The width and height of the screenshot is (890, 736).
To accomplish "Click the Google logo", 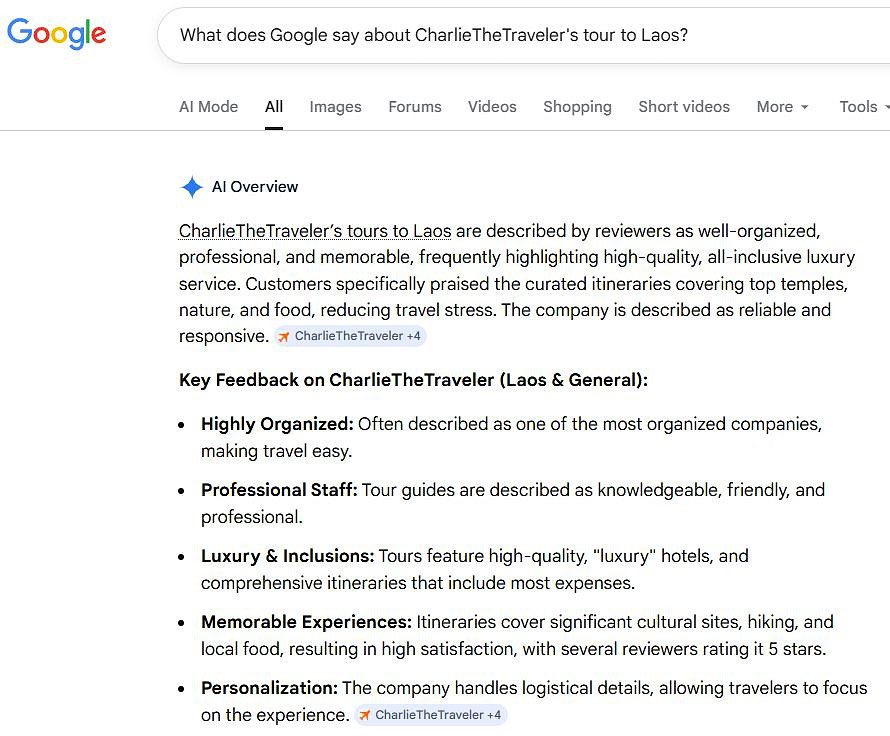I will (56, 33).
